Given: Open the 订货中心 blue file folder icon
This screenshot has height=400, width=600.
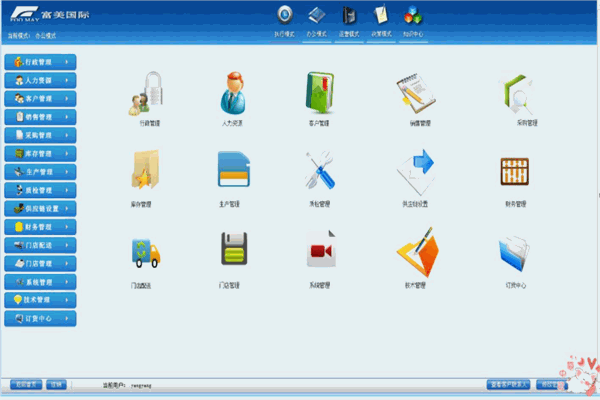Looking at the screenshot, I should 514,253.
